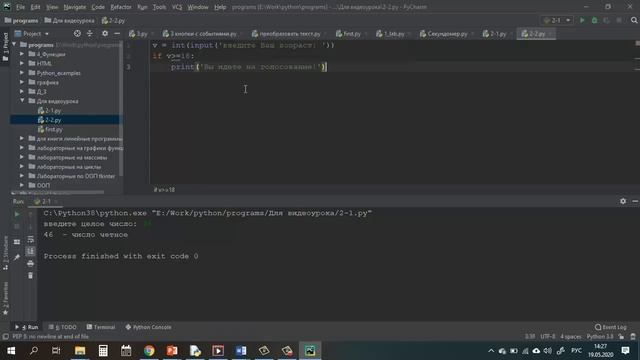Expand лабораторные на массивы folder
This screenshot has height=360, width=640.
(22, 157)
